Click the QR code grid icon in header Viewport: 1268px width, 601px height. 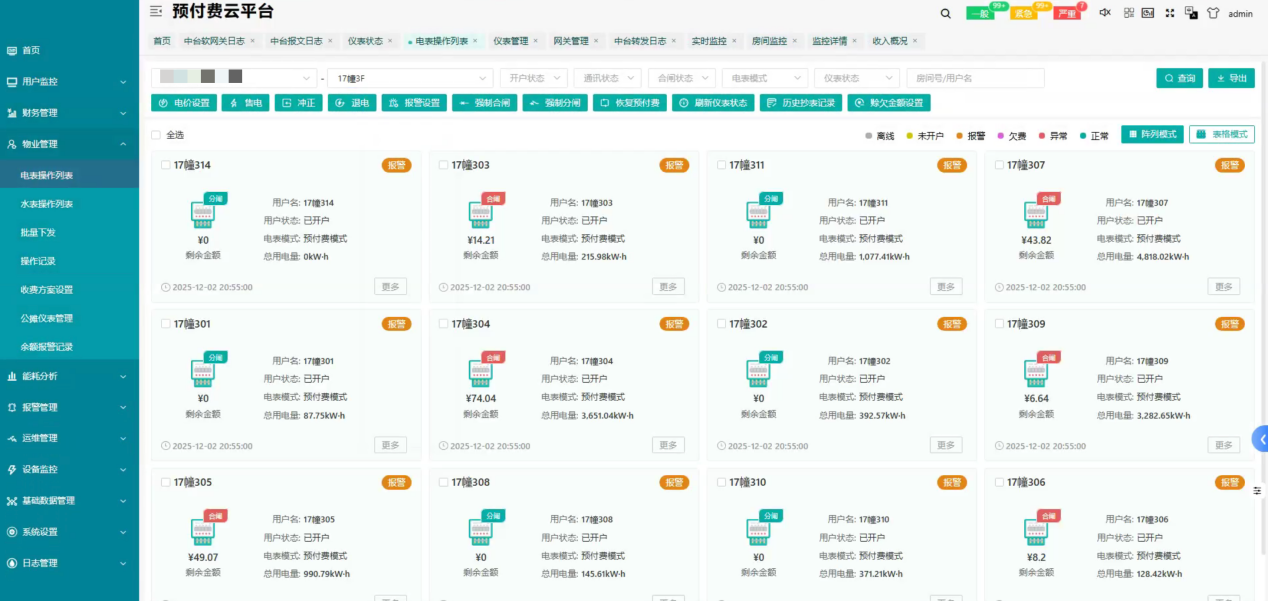point(1129,13)
